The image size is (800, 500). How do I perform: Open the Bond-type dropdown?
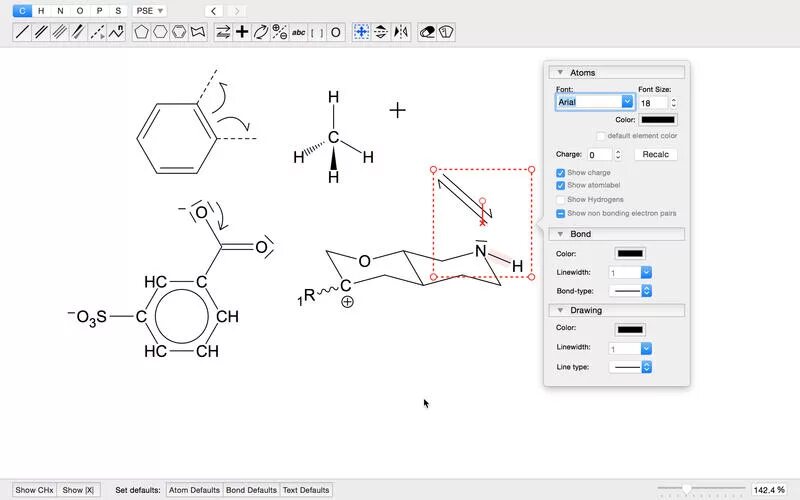(x=631, y=291)
